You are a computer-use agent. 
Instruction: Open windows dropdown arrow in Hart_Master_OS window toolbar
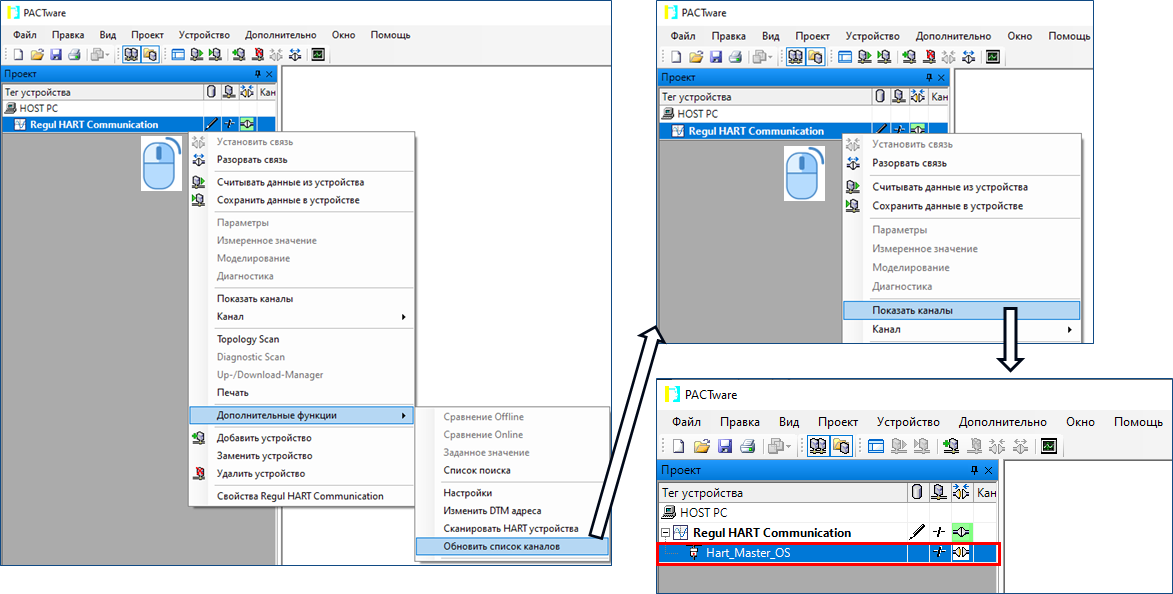789,446
